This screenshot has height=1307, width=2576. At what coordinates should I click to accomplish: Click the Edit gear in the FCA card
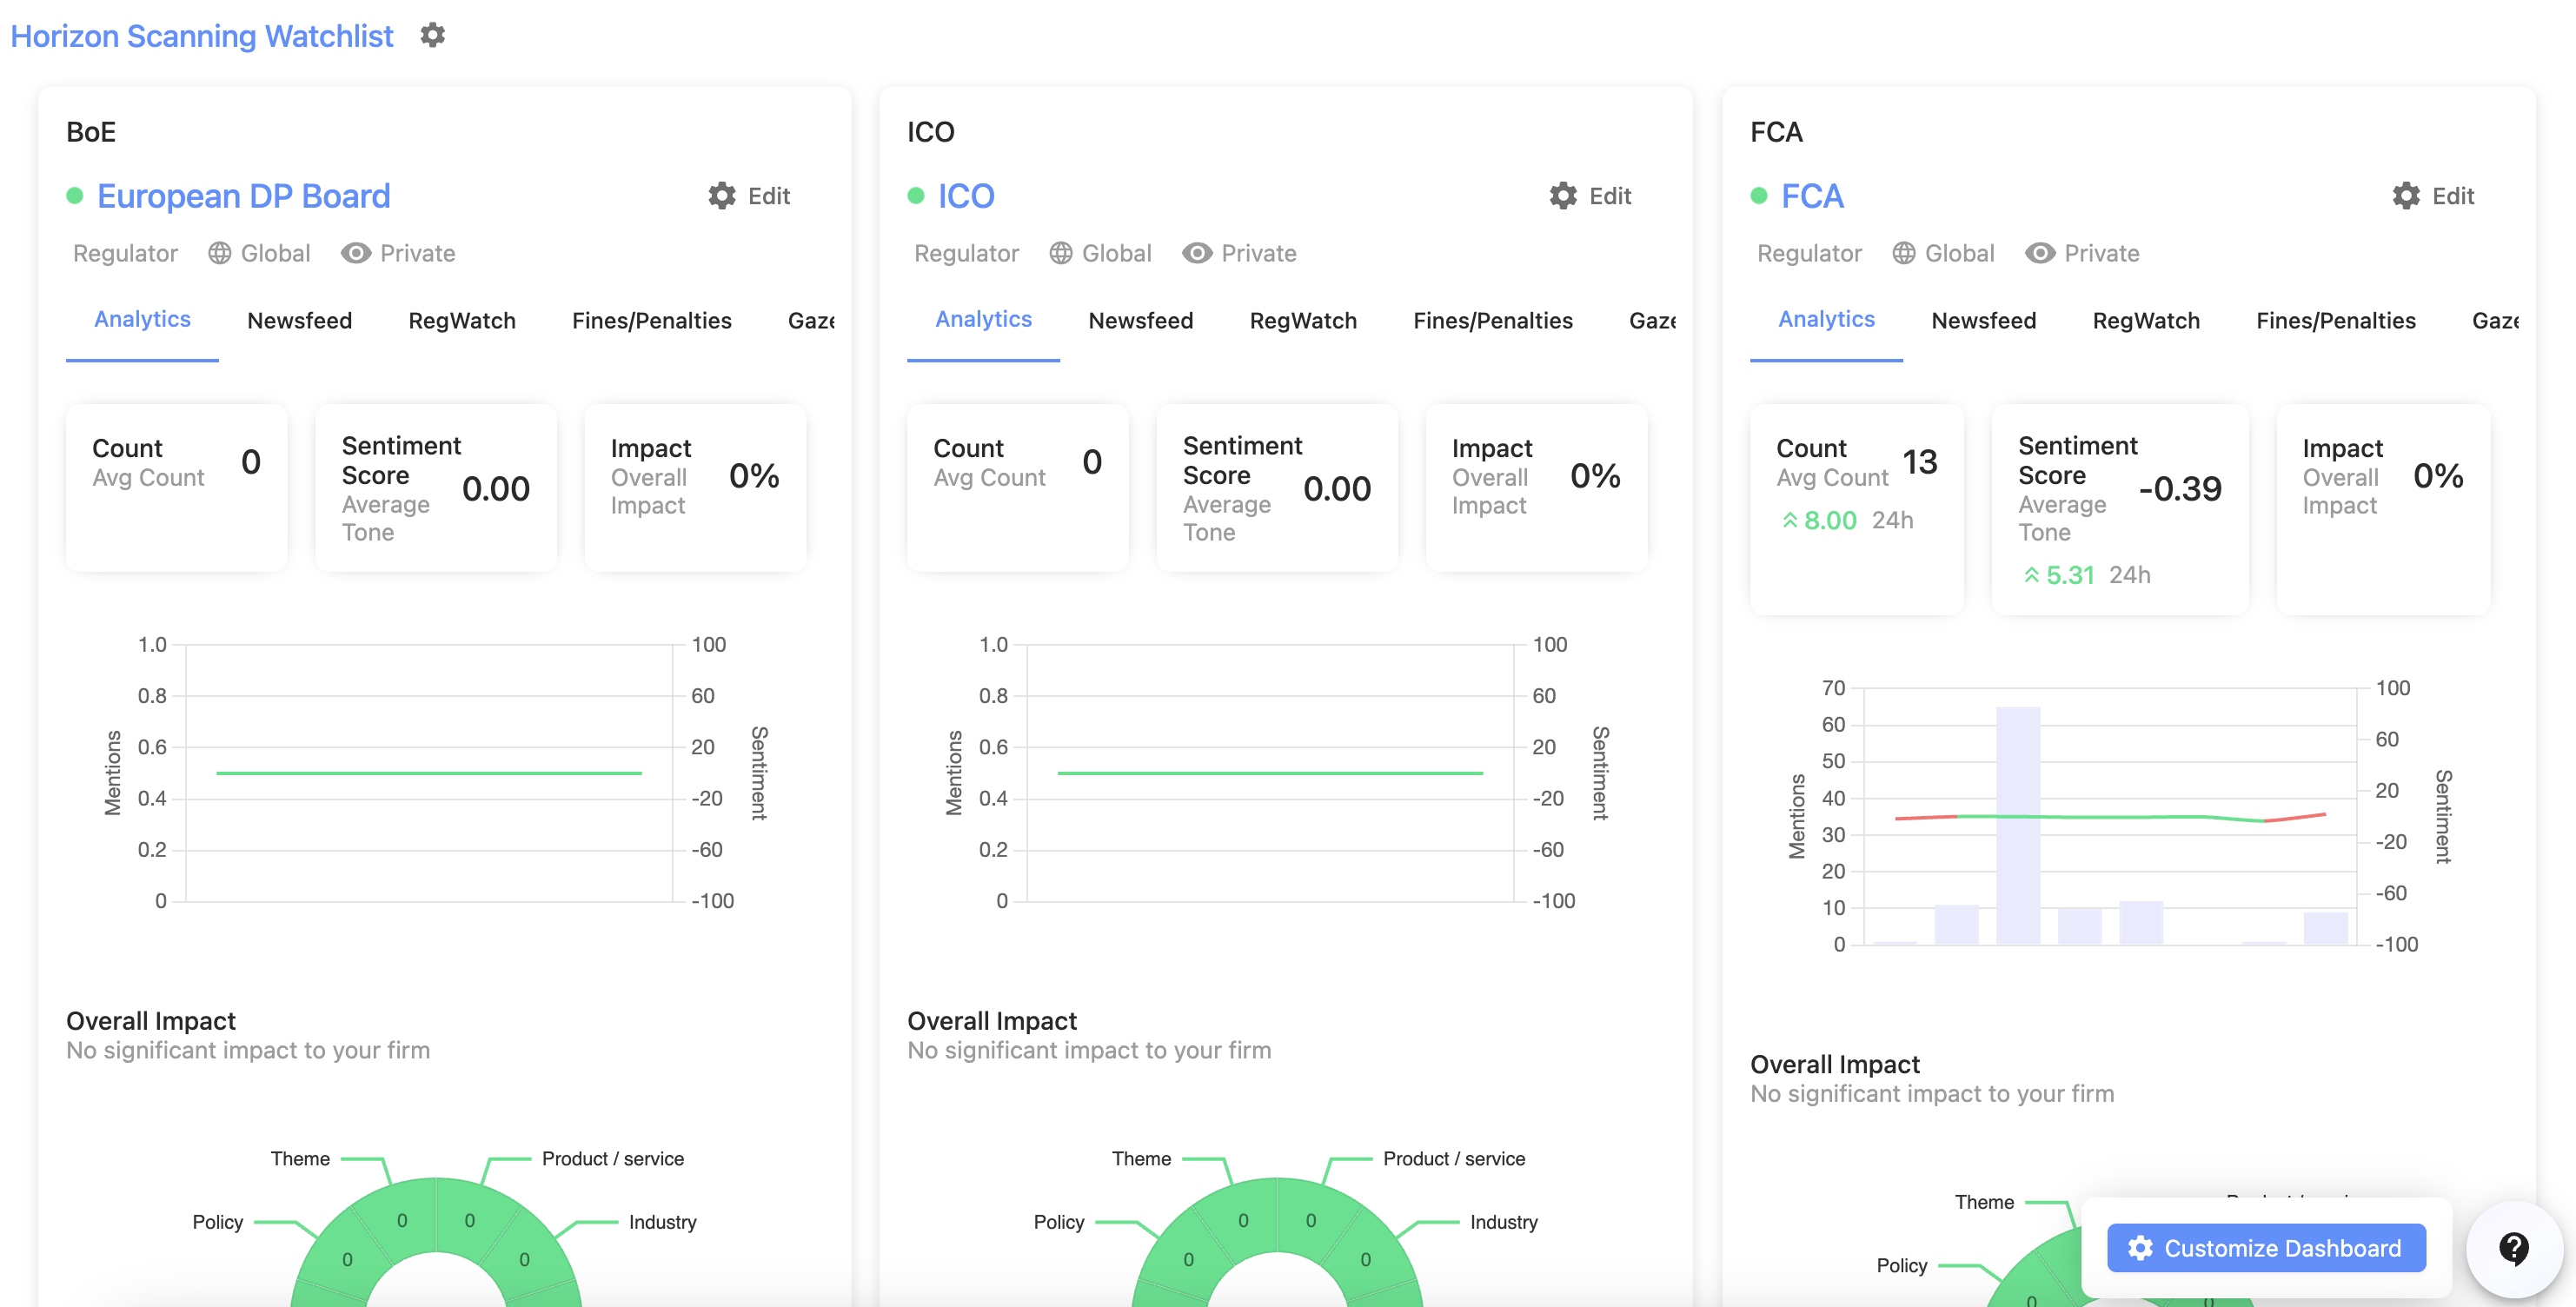click(2406, 196)
